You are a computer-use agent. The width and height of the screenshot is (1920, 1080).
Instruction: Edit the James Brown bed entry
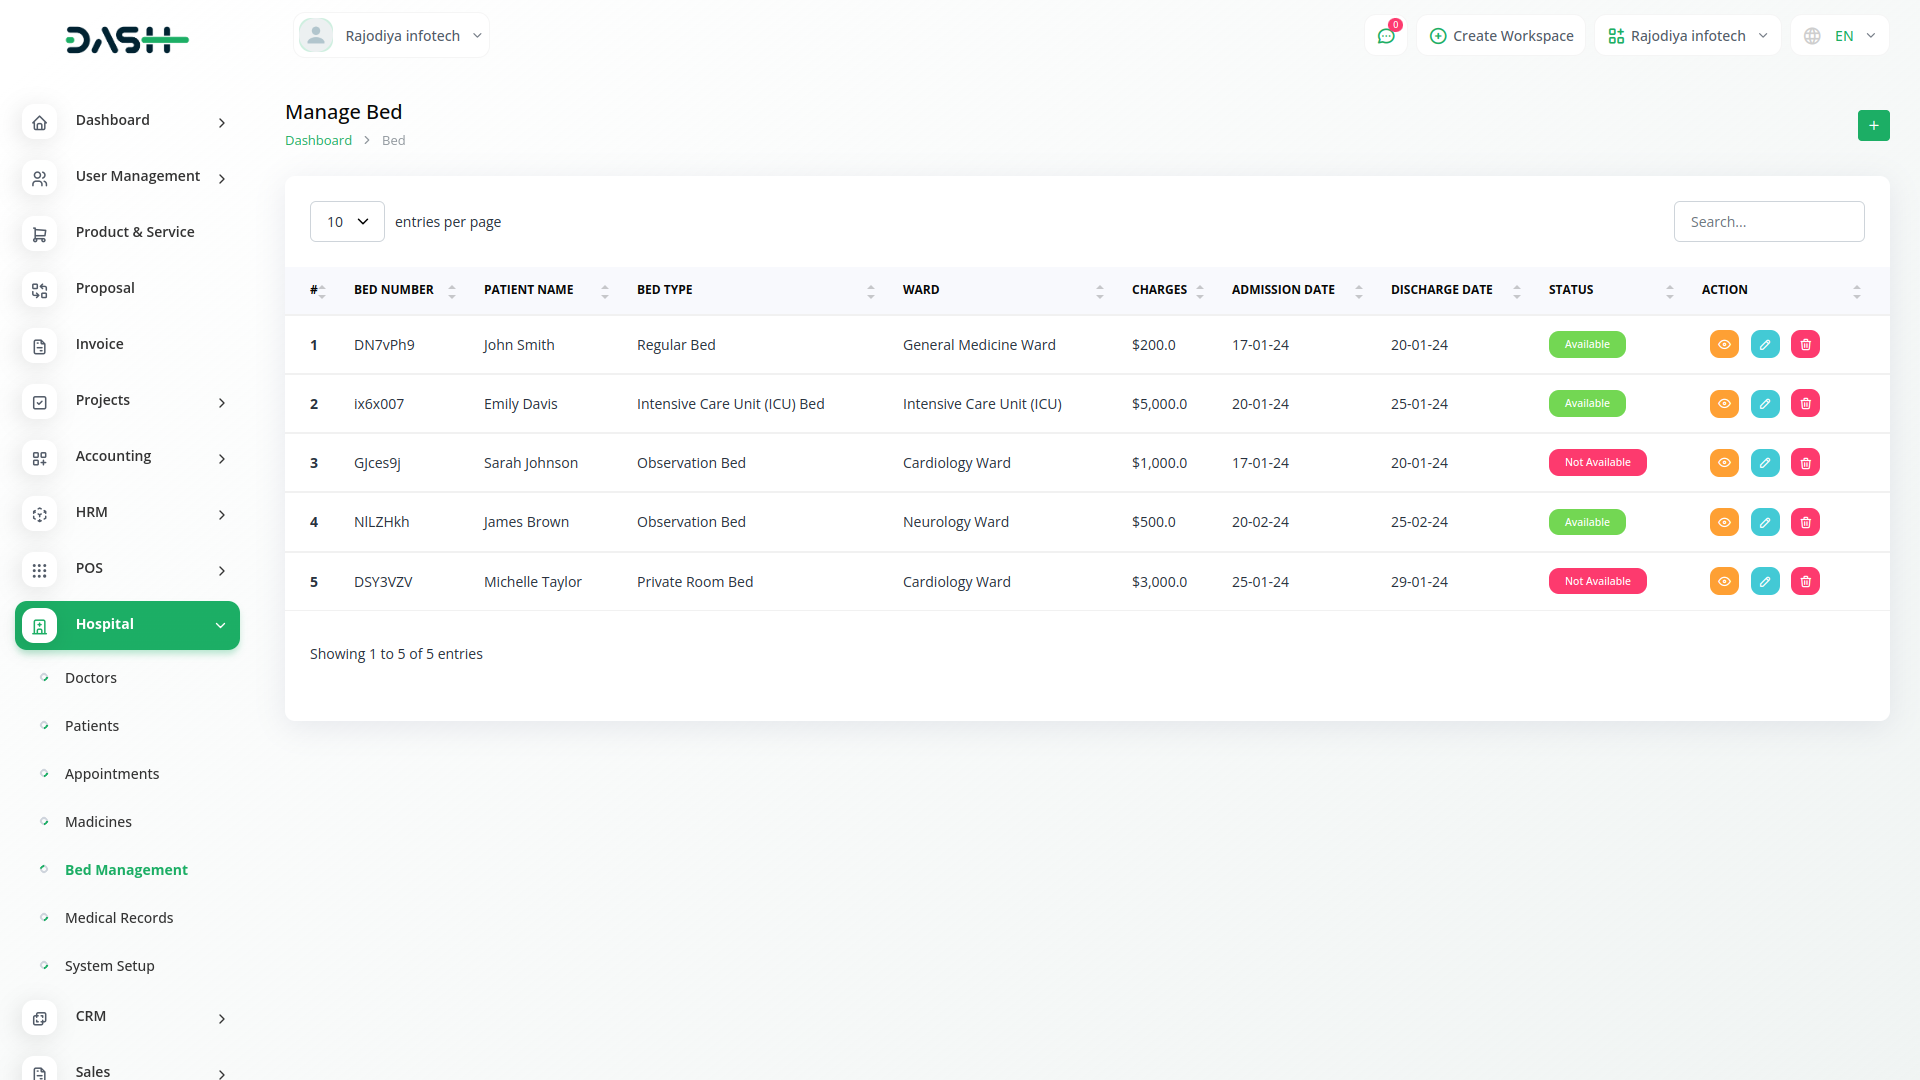click(1765, 522)
